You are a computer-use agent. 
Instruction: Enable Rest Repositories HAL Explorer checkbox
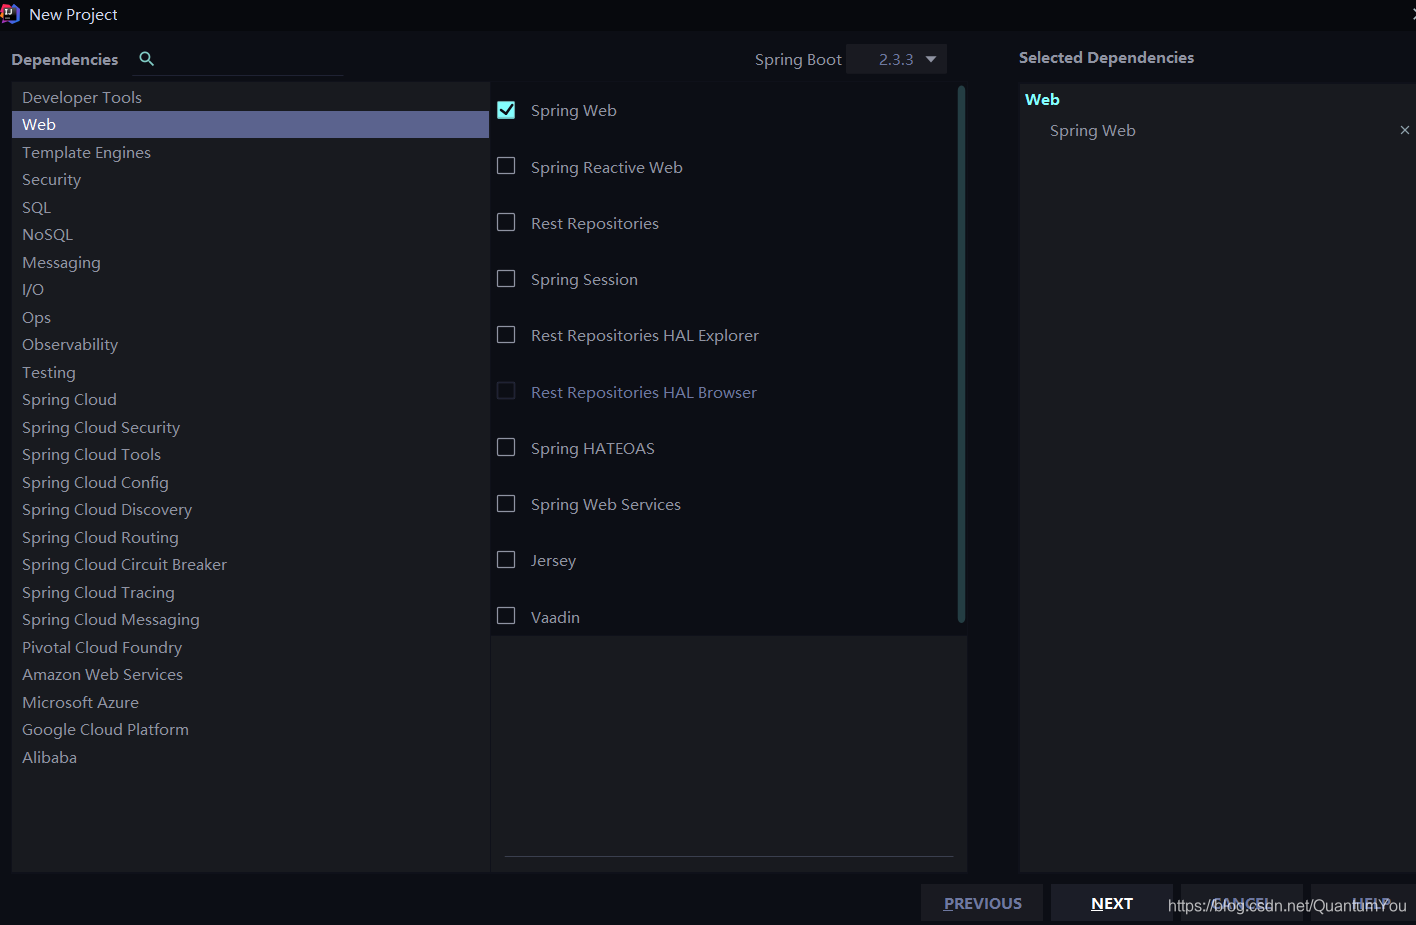506,334
